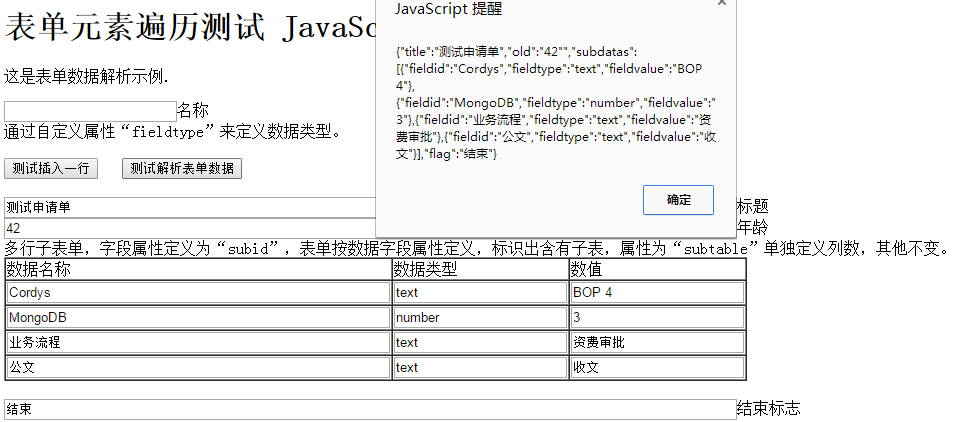Image resolution: width=955 pixels, height=422 pixels.
Task: Click the 多行子表单 subtable description line
Action: click(476, 248)
